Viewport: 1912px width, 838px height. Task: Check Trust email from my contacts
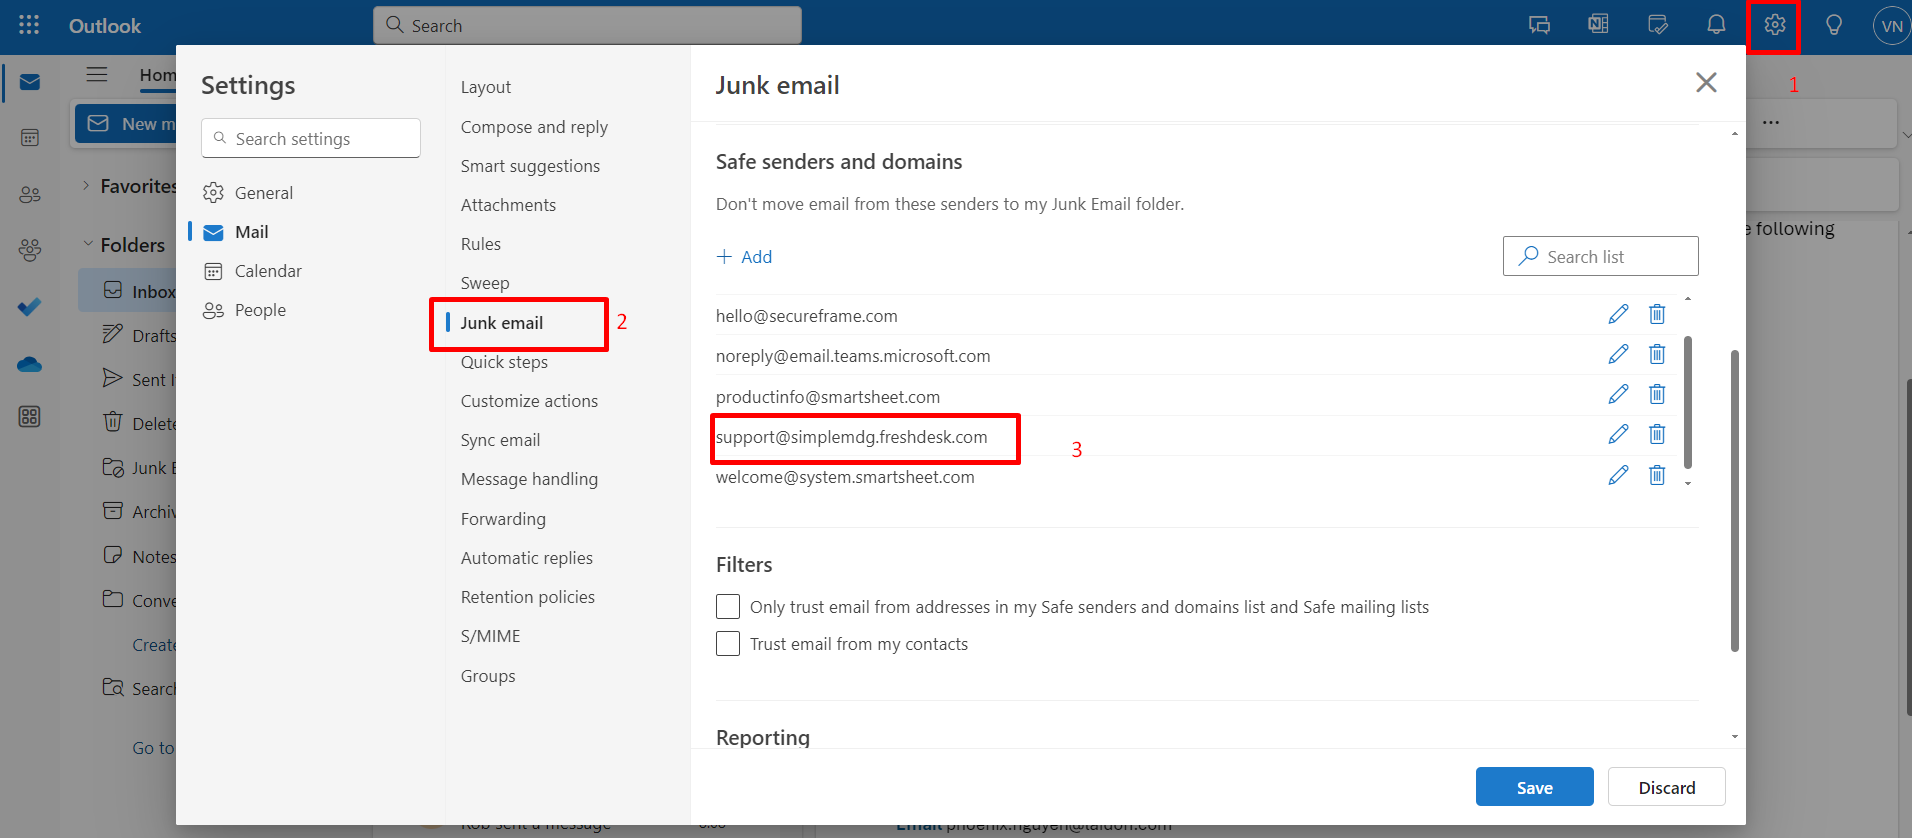pyautogui.click(x=728, y=644)
